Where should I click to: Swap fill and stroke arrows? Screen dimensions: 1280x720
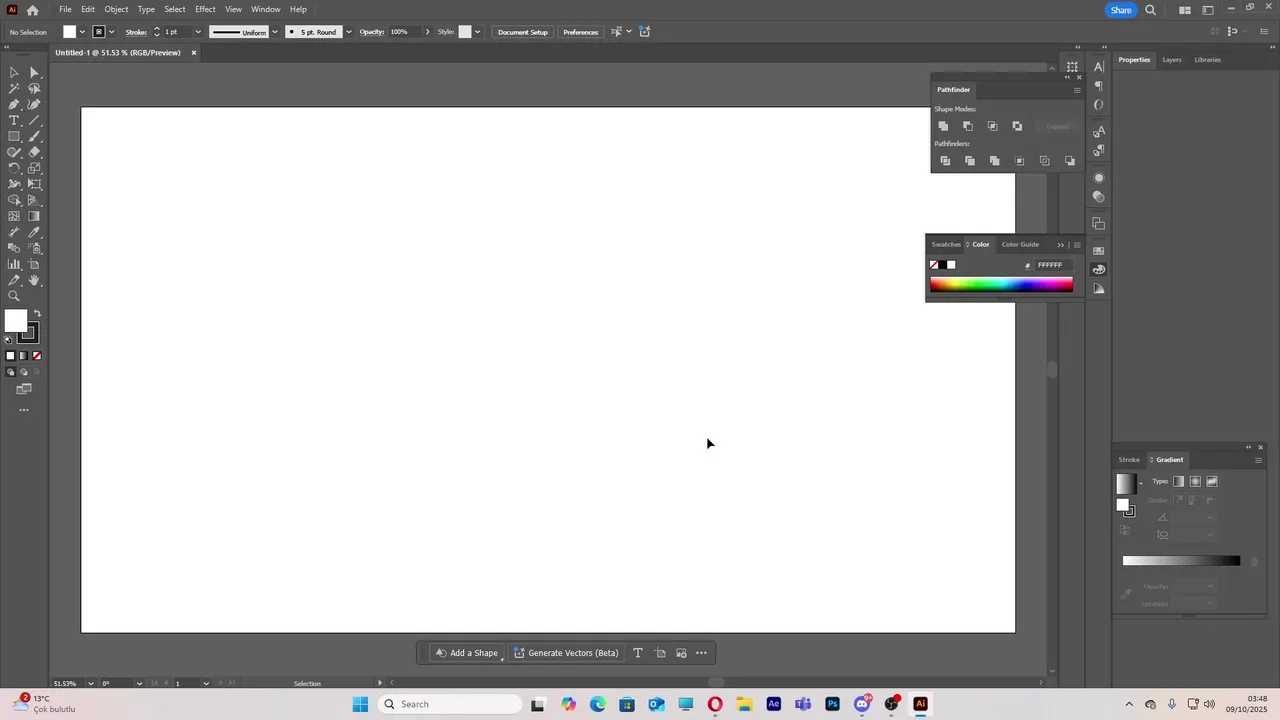(38, 314)
